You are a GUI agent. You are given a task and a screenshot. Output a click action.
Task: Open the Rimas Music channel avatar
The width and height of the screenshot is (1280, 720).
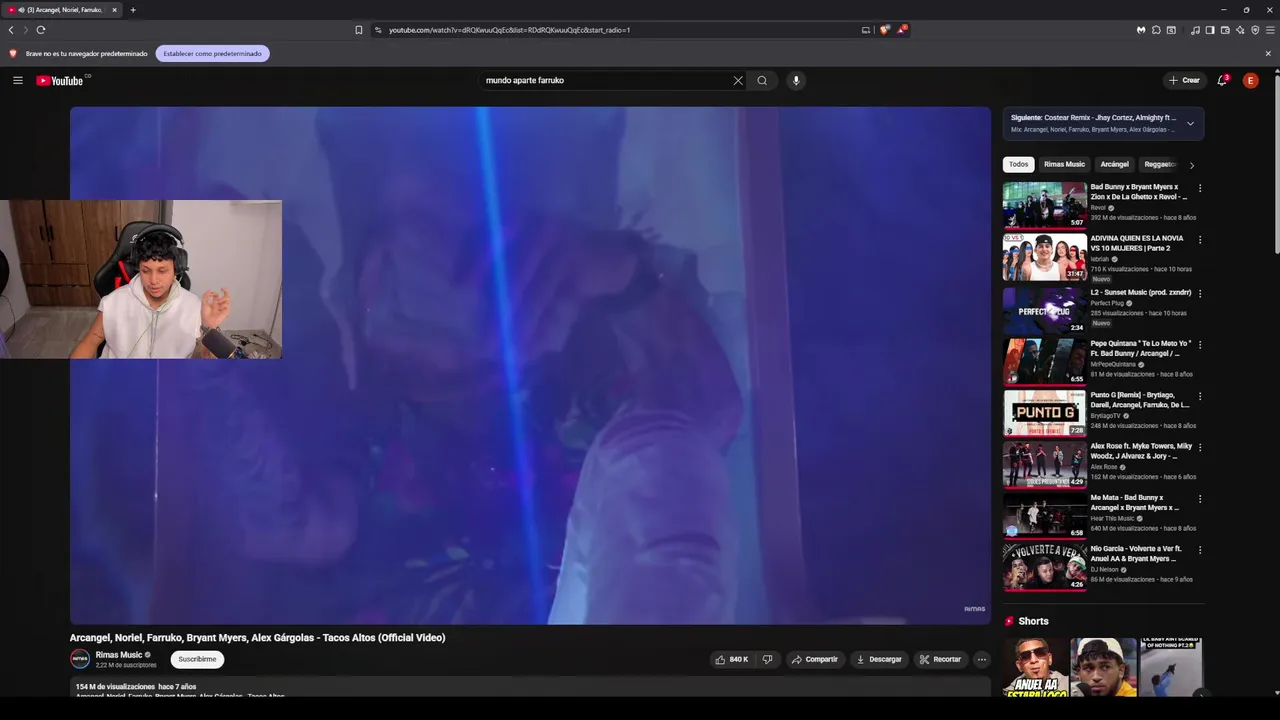point(80,659)
